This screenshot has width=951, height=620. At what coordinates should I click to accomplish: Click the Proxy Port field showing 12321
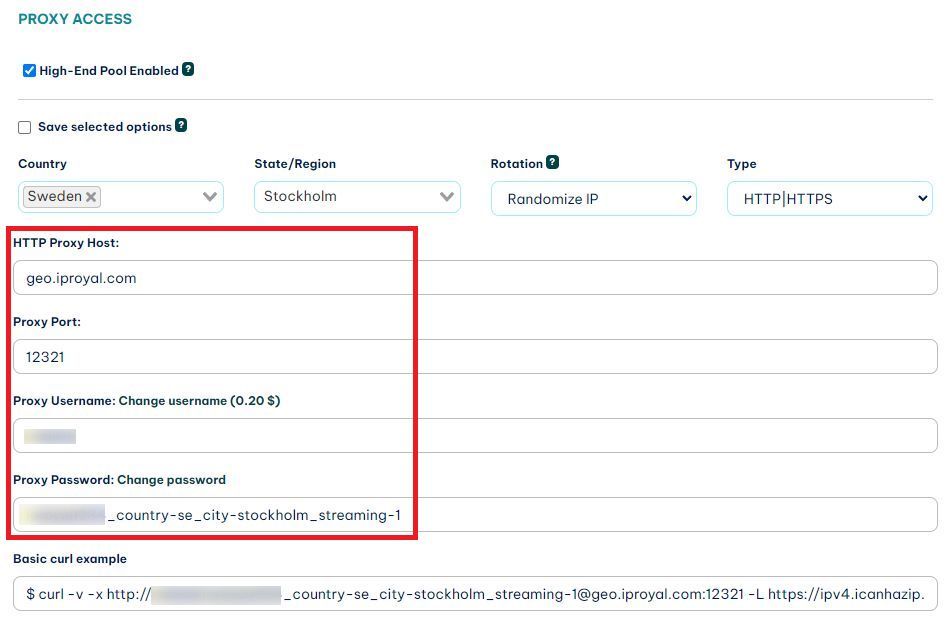coord(476,357)
